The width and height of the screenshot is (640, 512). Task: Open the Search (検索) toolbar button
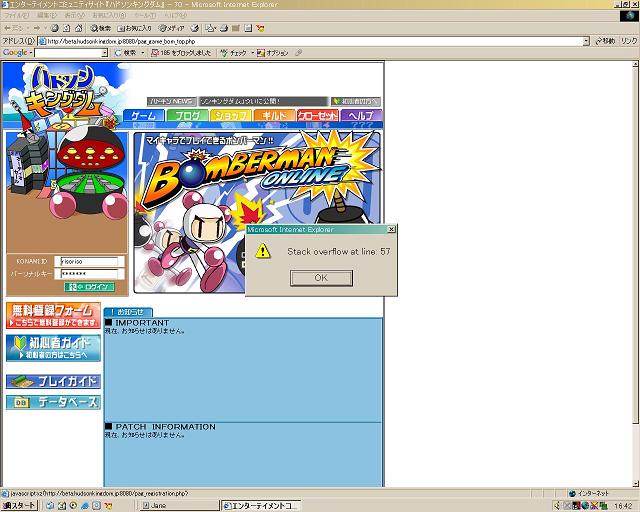(100, 28)
